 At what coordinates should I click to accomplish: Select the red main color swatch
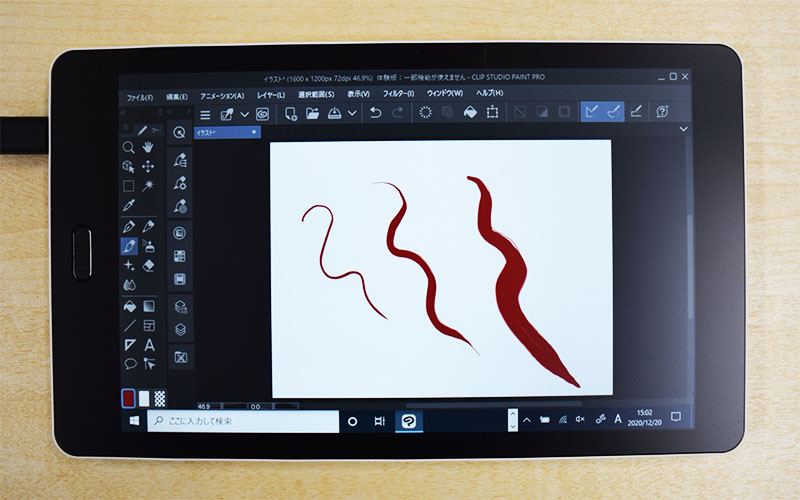point(128,398)
